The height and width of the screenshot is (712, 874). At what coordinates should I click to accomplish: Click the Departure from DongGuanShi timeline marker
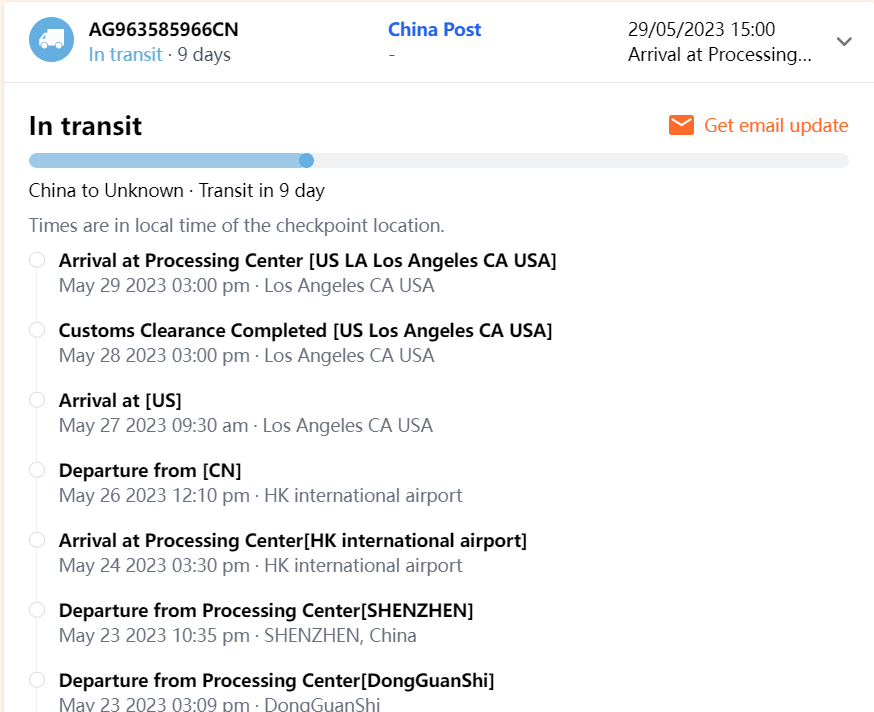37,680
